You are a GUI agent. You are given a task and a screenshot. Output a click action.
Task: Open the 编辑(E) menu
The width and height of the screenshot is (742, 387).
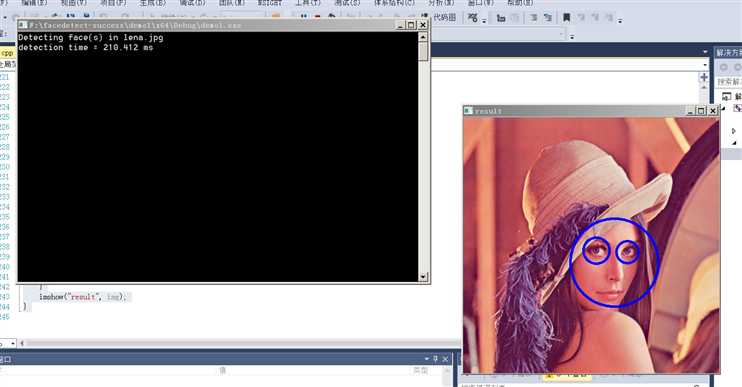(x=34, y=3)
